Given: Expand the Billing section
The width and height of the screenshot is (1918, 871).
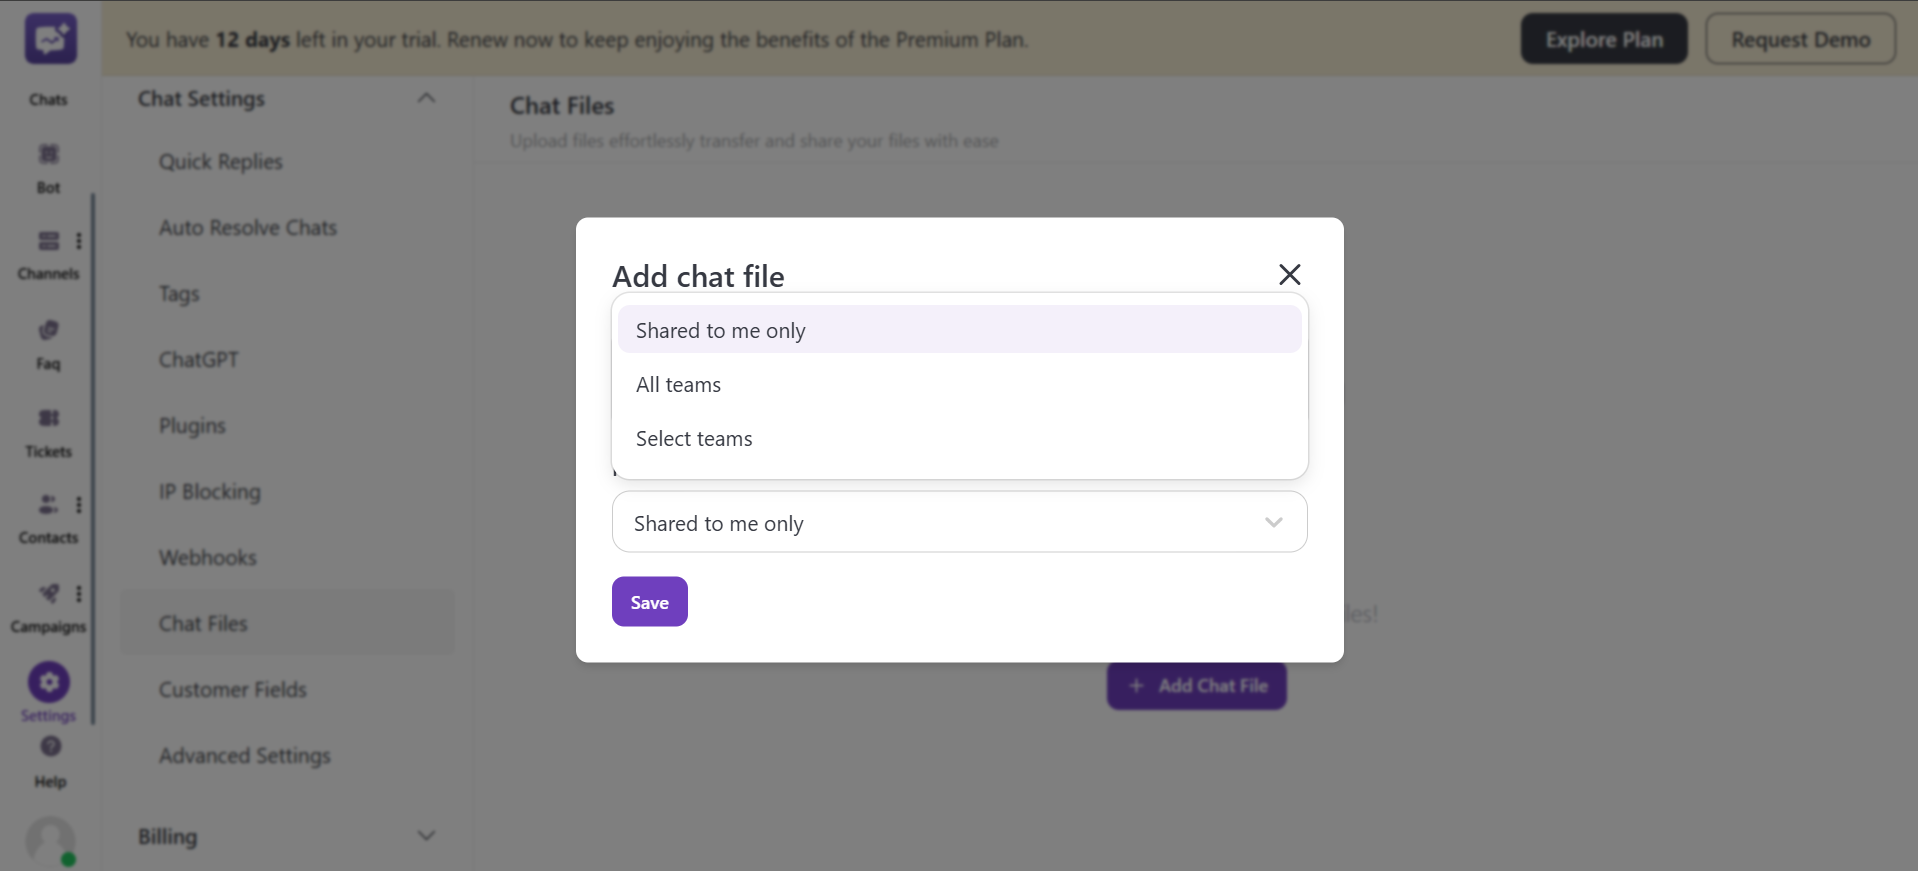Looking at the screenshot, I should pos(427,835).
